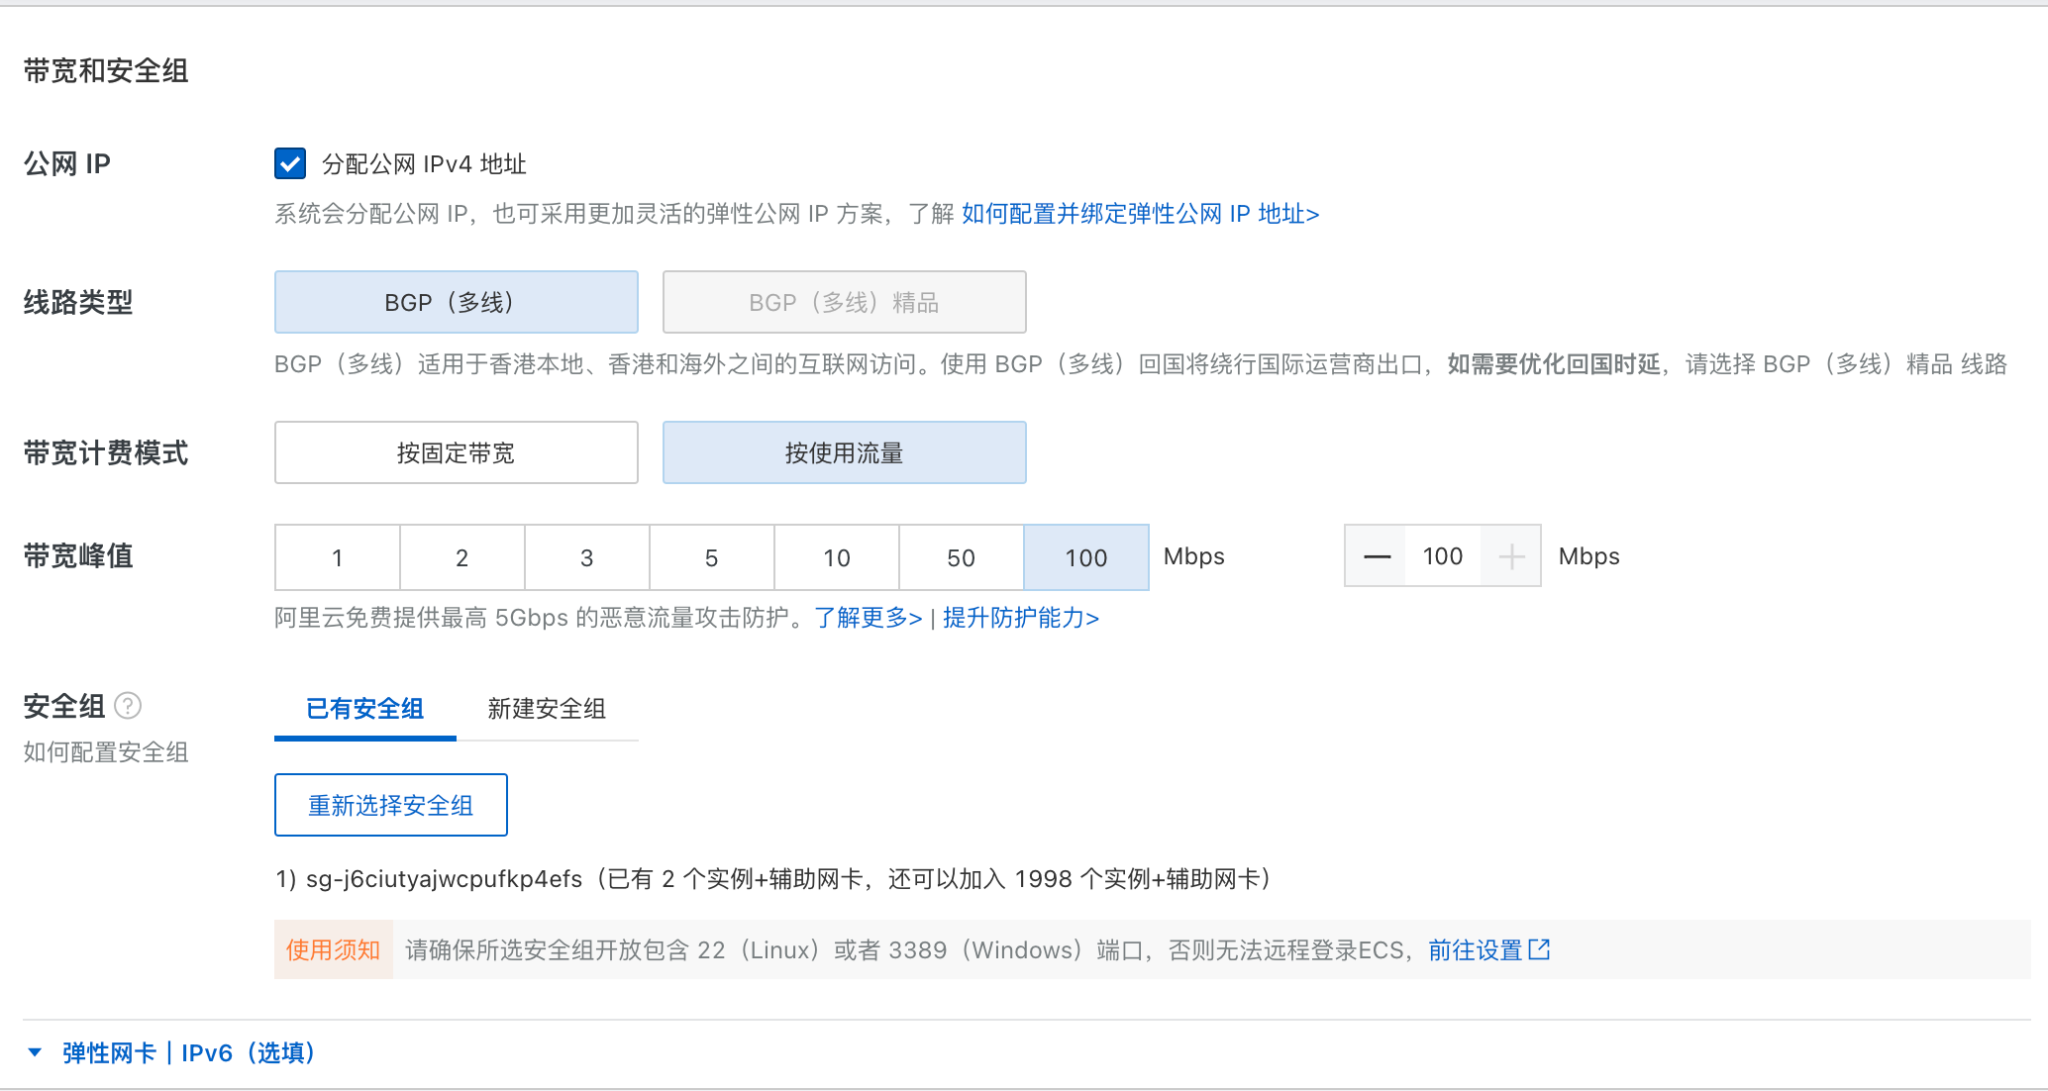2048x1091 pixels.
Task: Focus the bandwidth value field showing 100
Action: point(1443,556)
